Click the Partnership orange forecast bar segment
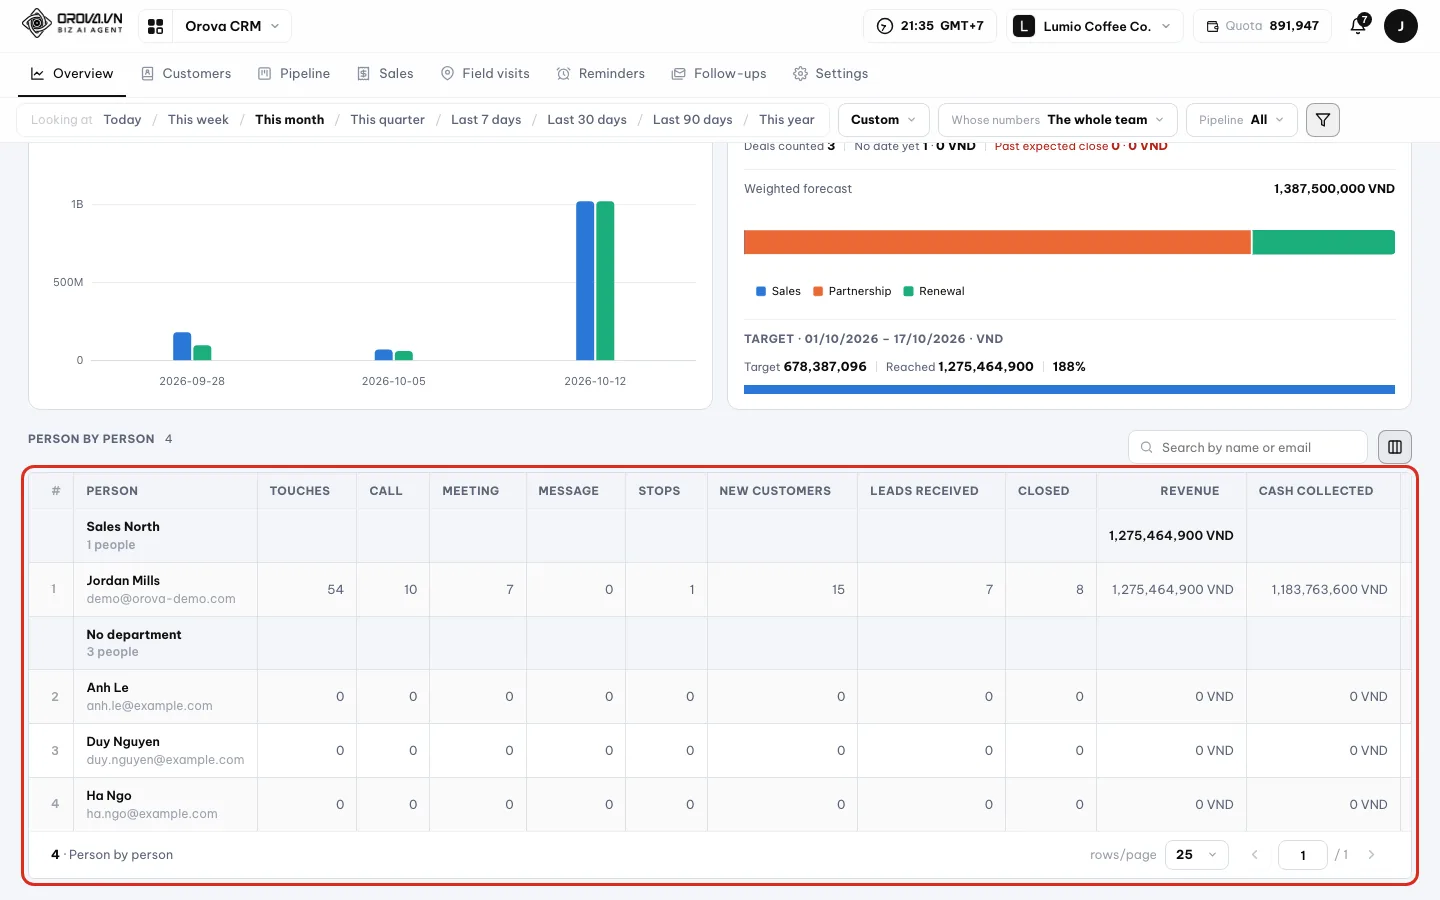This screenshot has height=900, width=1440. [x=997, y=242]
